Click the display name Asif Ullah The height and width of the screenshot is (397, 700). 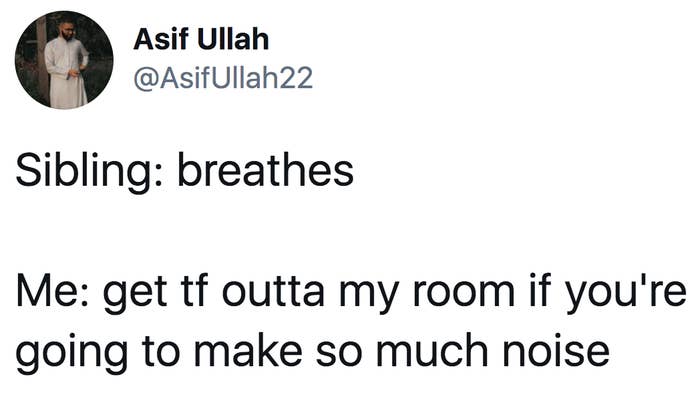coord(201,39)
